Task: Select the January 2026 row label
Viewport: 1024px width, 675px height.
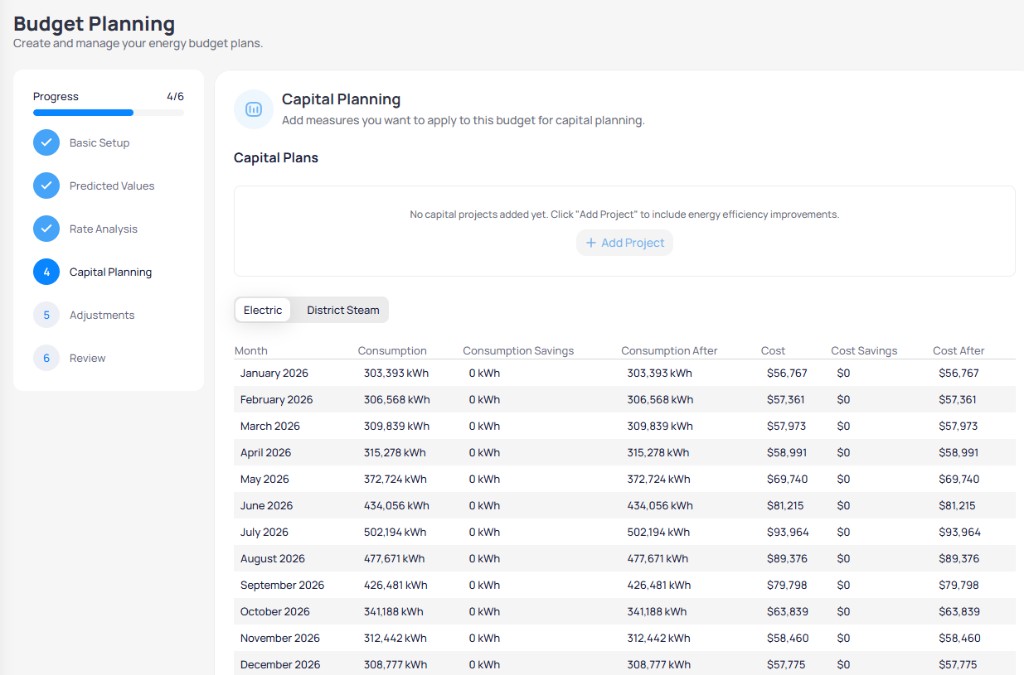Action: [x=274, y=373]
